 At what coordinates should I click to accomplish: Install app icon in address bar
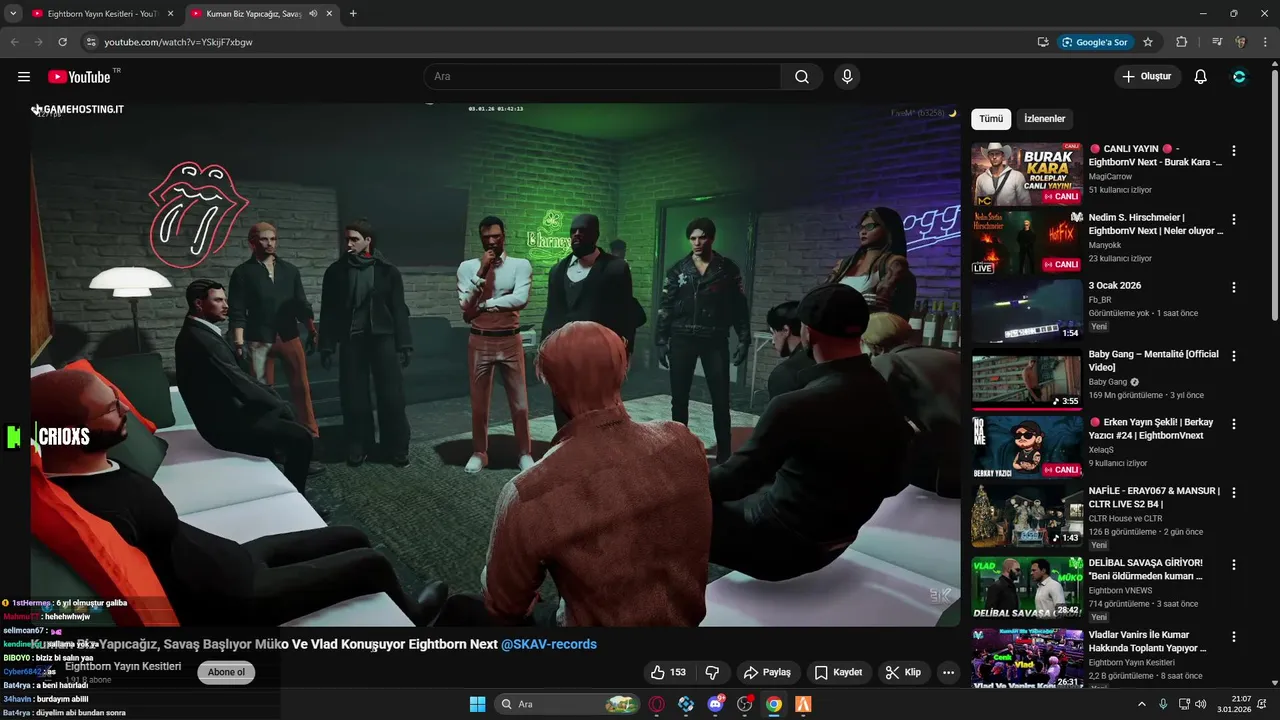tap(1043, 42)
